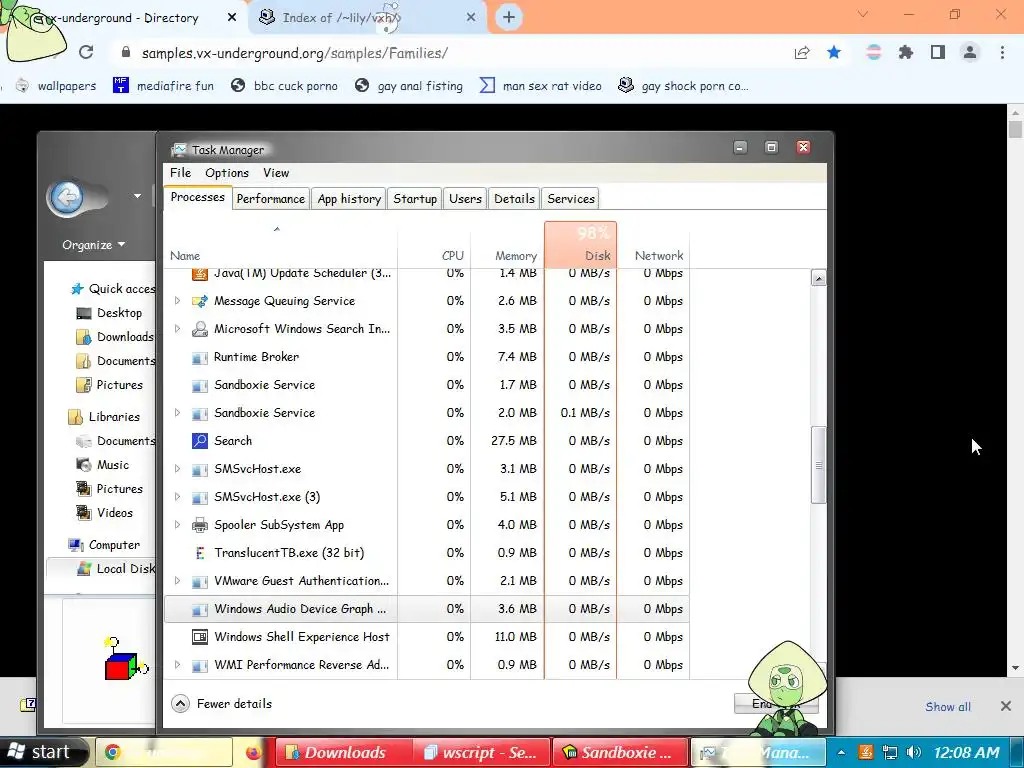Image resolution: width=1024 pixels, height=768 pixels.
Task: Expand the SMSvcHost.exe (3) row
Action: (177, 497)
